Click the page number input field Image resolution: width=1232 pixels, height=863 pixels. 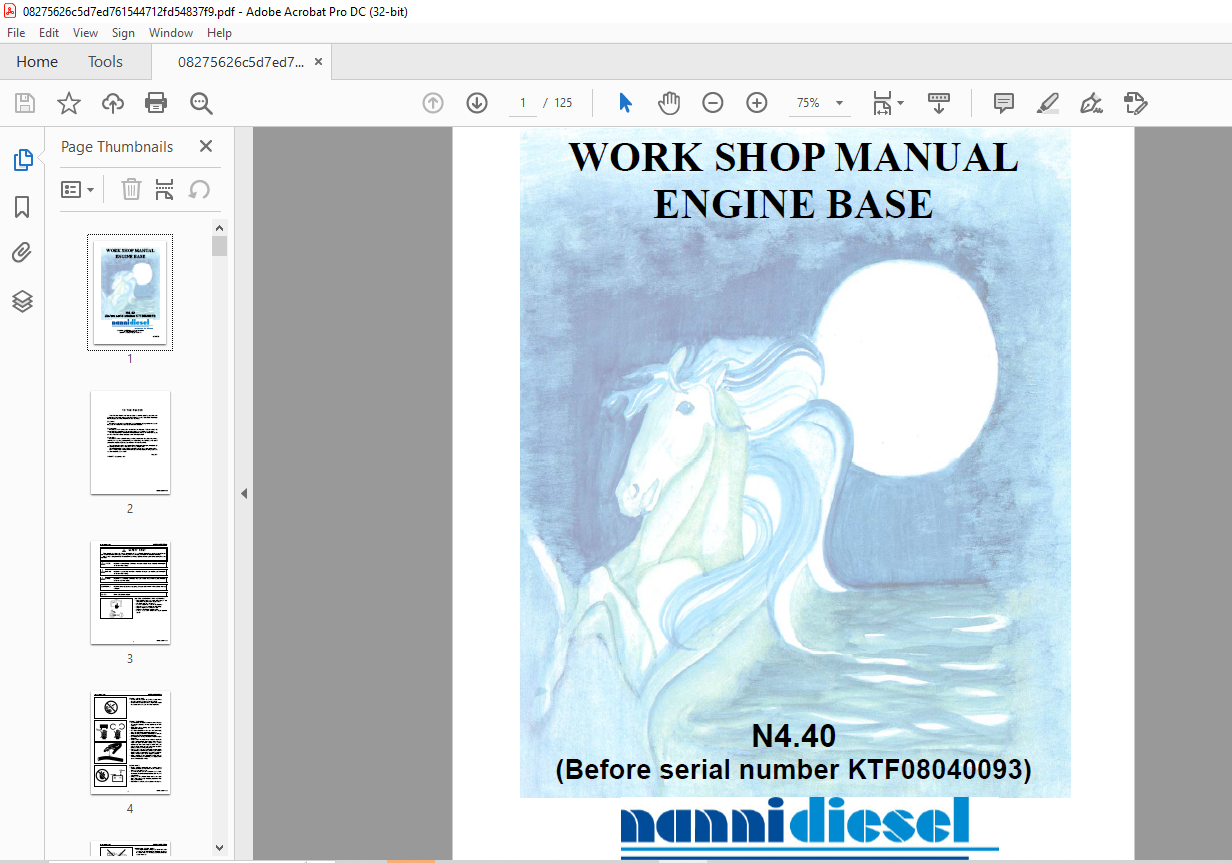tap(523, 103)
